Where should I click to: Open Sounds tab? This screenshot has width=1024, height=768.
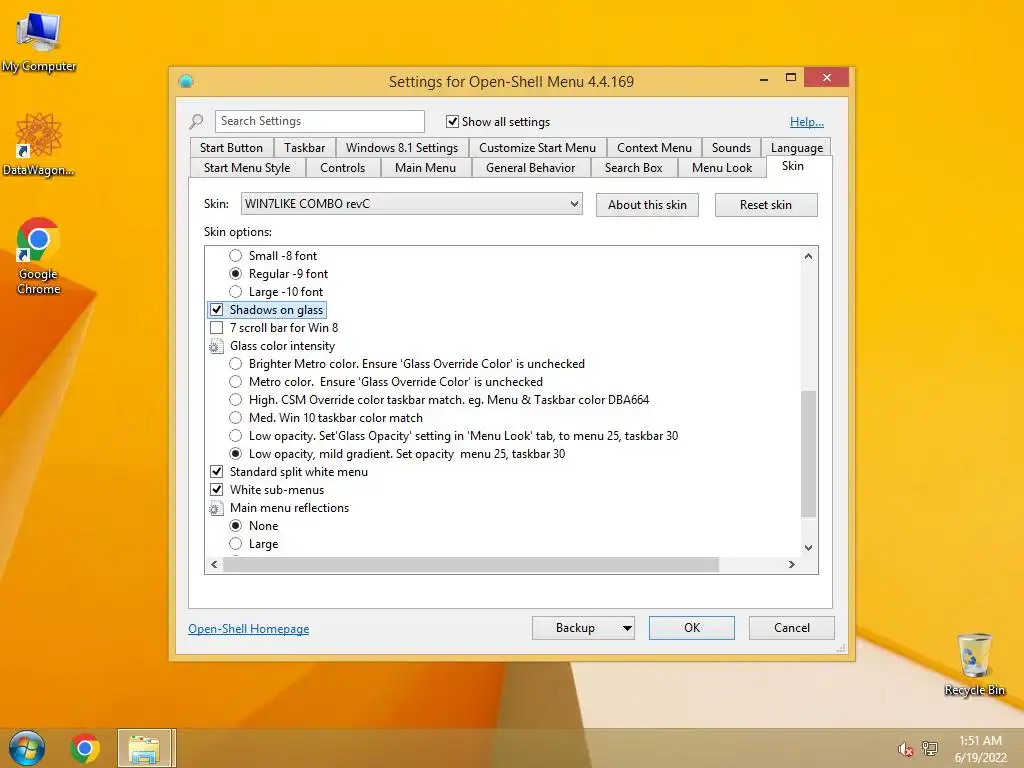point(731,148)
